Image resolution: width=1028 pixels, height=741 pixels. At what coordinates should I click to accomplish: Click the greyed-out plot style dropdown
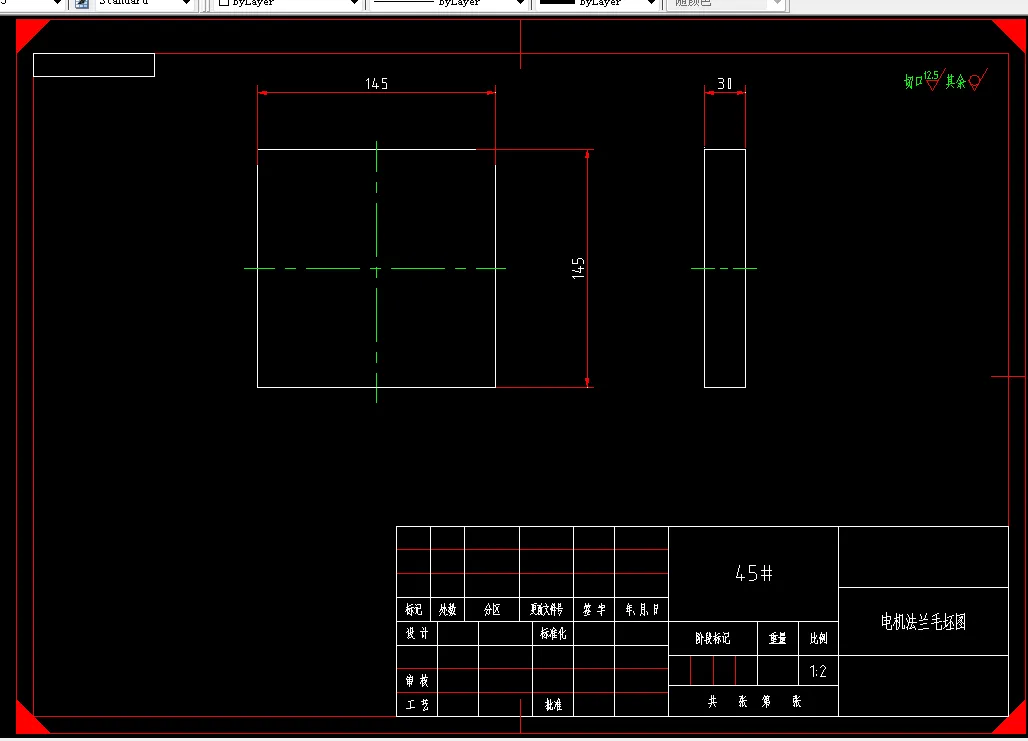click(x=725, y=3)
